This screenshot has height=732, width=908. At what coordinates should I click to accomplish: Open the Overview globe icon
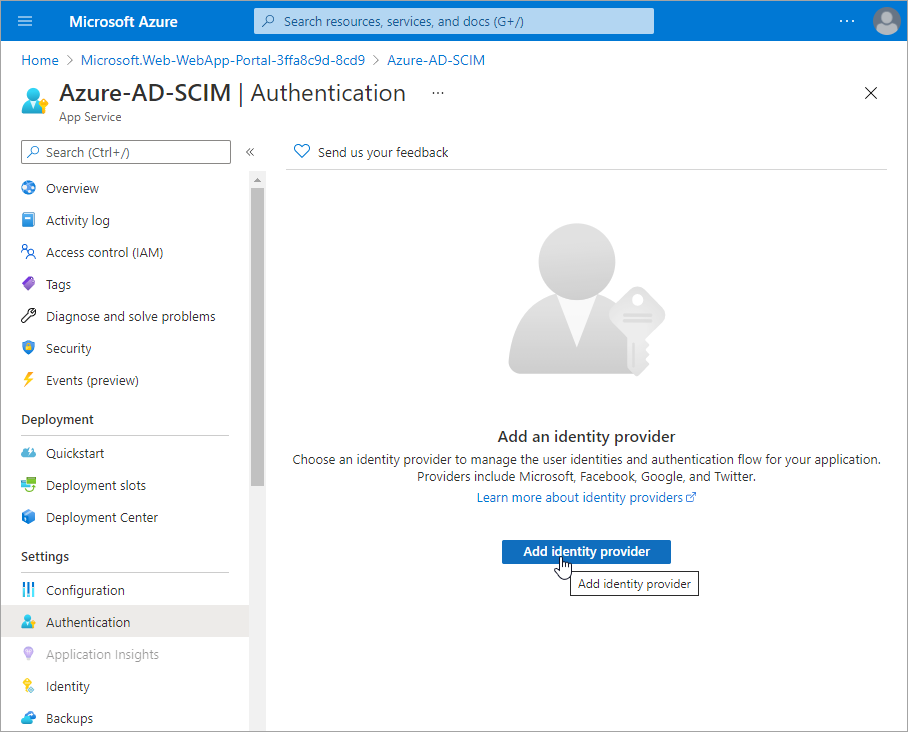click(x=28, y=188)
